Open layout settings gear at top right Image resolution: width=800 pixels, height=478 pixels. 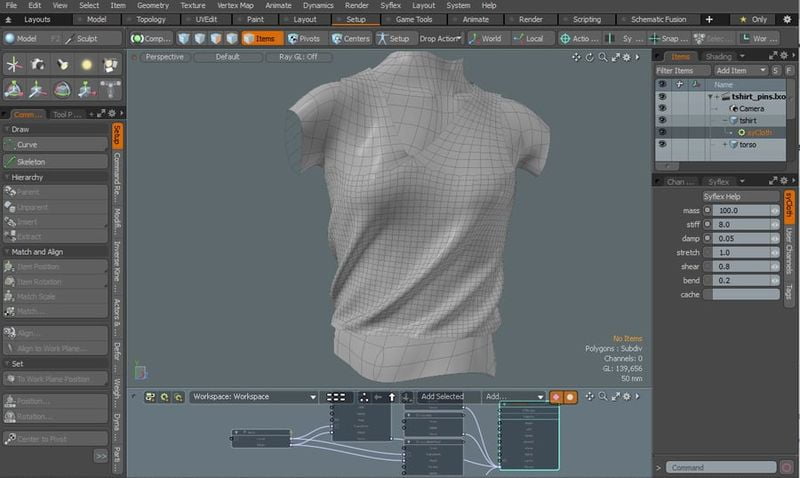click(788, 19)
